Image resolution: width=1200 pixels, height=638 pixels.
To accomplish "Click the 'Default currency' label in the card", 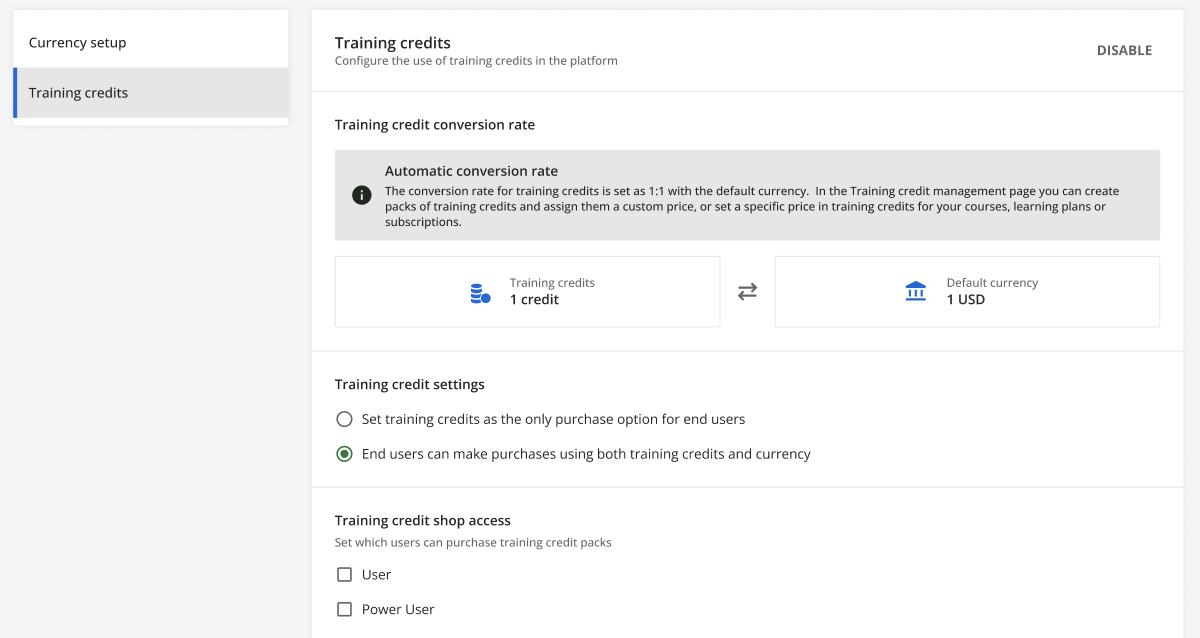I will pos(992,283).
